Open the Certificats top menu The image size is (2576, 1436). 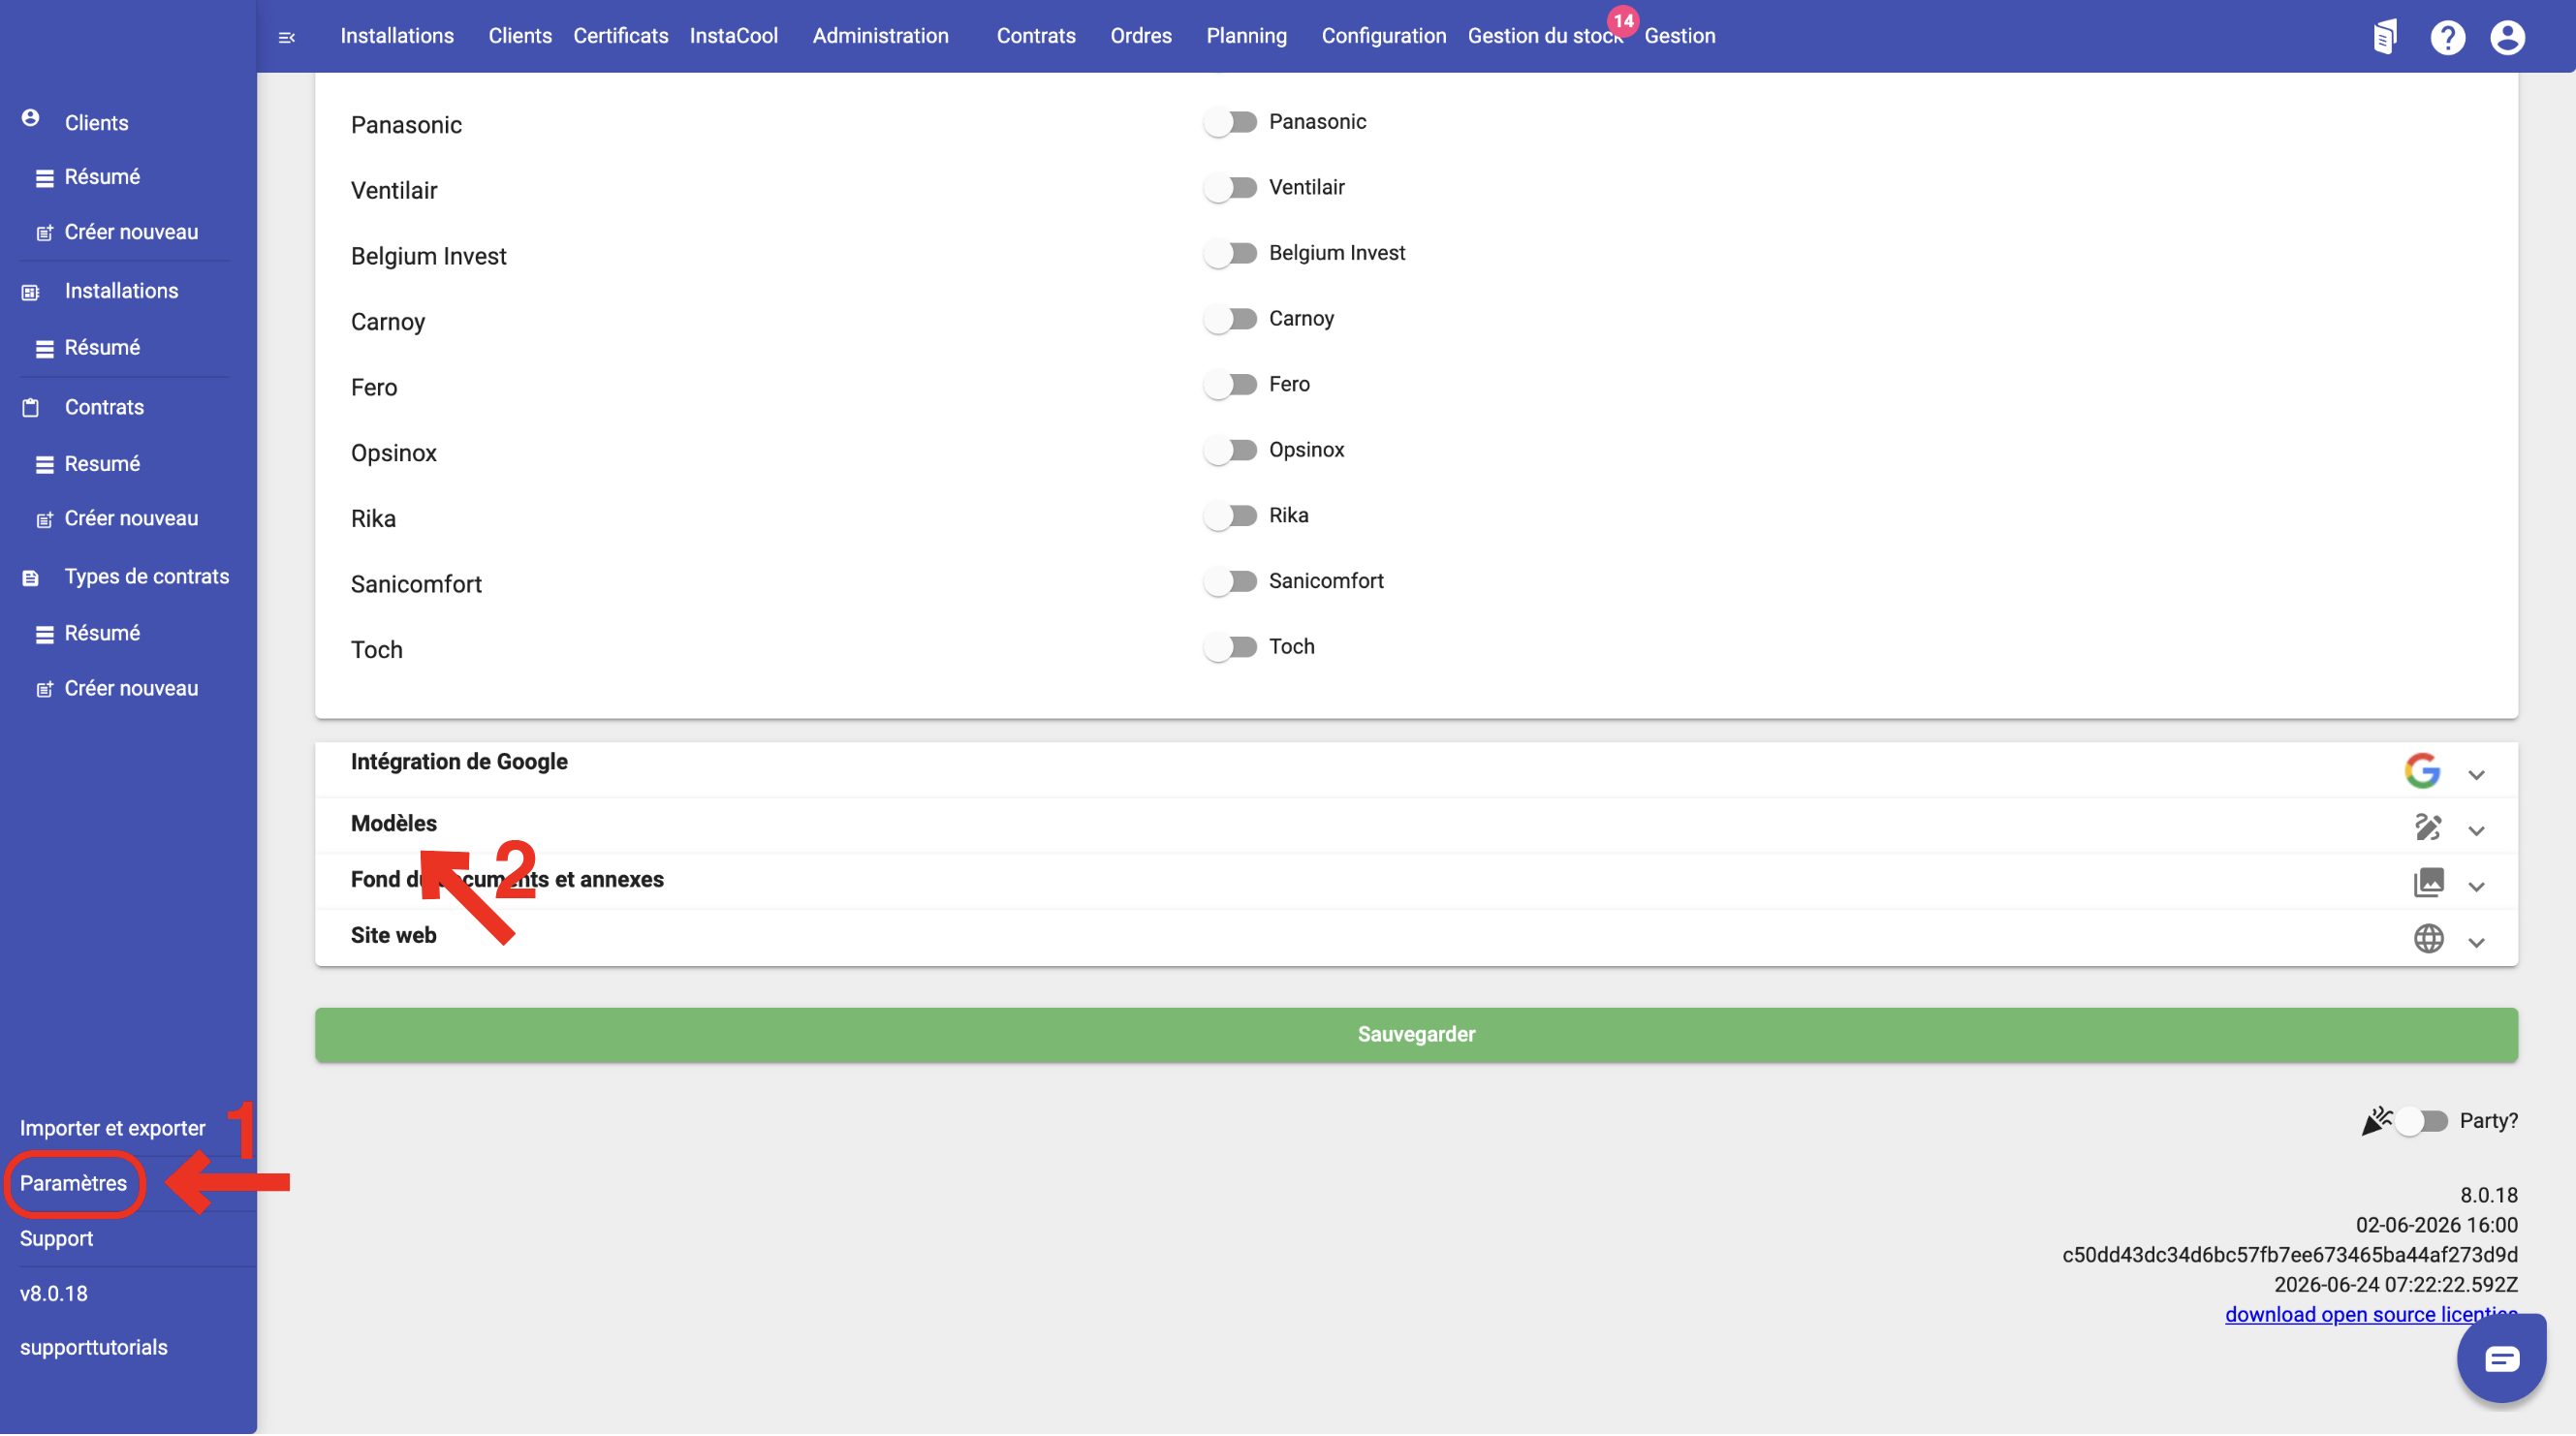620,36
